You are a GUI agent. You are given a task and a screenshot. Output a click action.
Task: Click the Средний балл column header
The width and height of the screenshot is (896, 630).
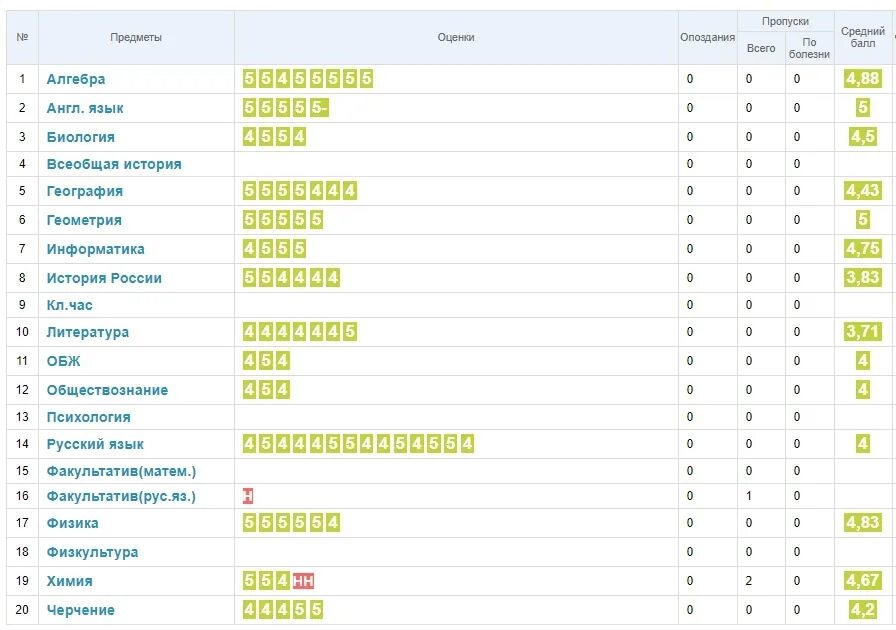[862, 37]
